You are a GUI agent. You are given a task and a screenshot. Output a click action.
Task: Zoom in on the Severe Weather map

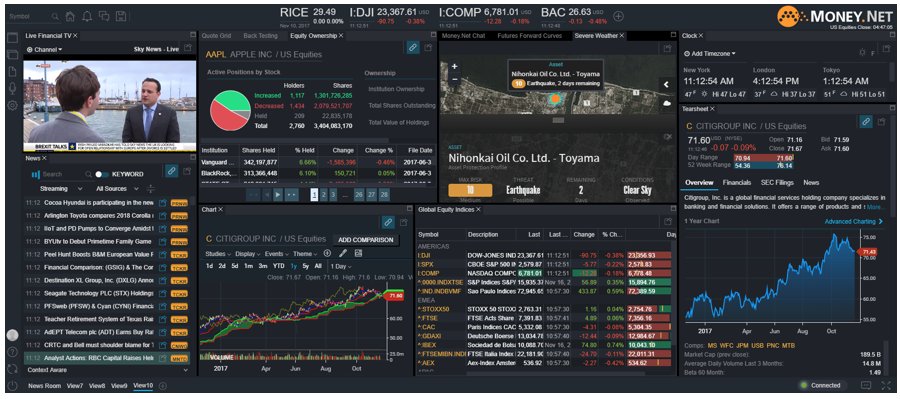(454, 67)
